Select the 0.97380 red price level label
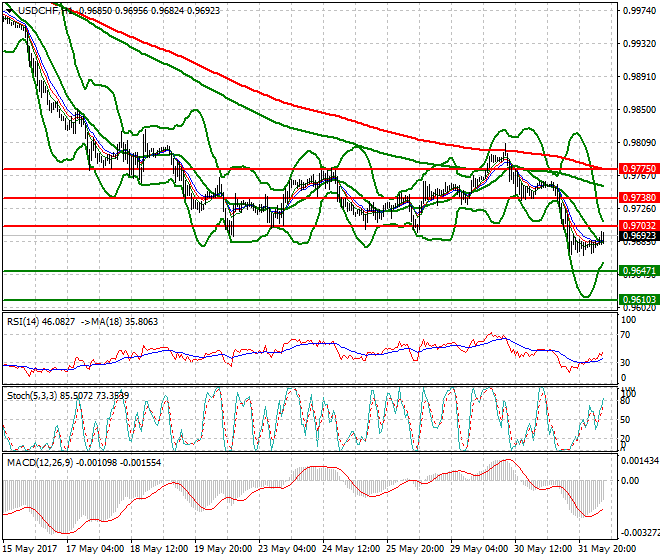Image resolution: width=660 pixels, height=560 pixels. (635, 198)
